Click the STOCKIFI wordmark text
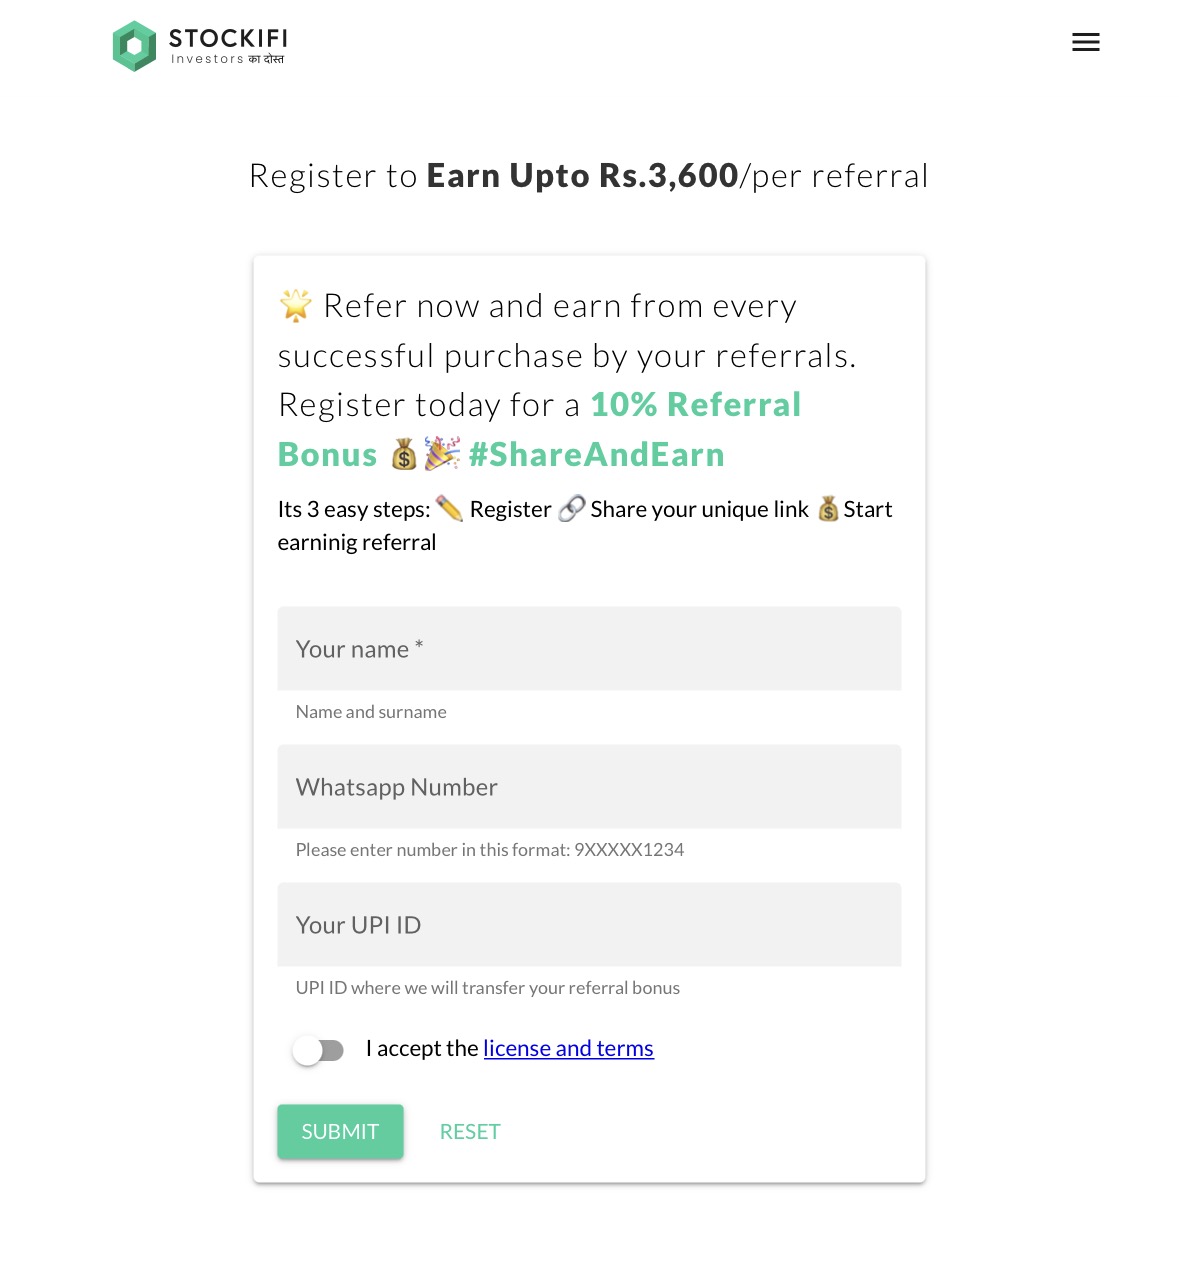The width and height of the screenshot is (1179, 1273). pyautogui.click(x=228, y=39)
